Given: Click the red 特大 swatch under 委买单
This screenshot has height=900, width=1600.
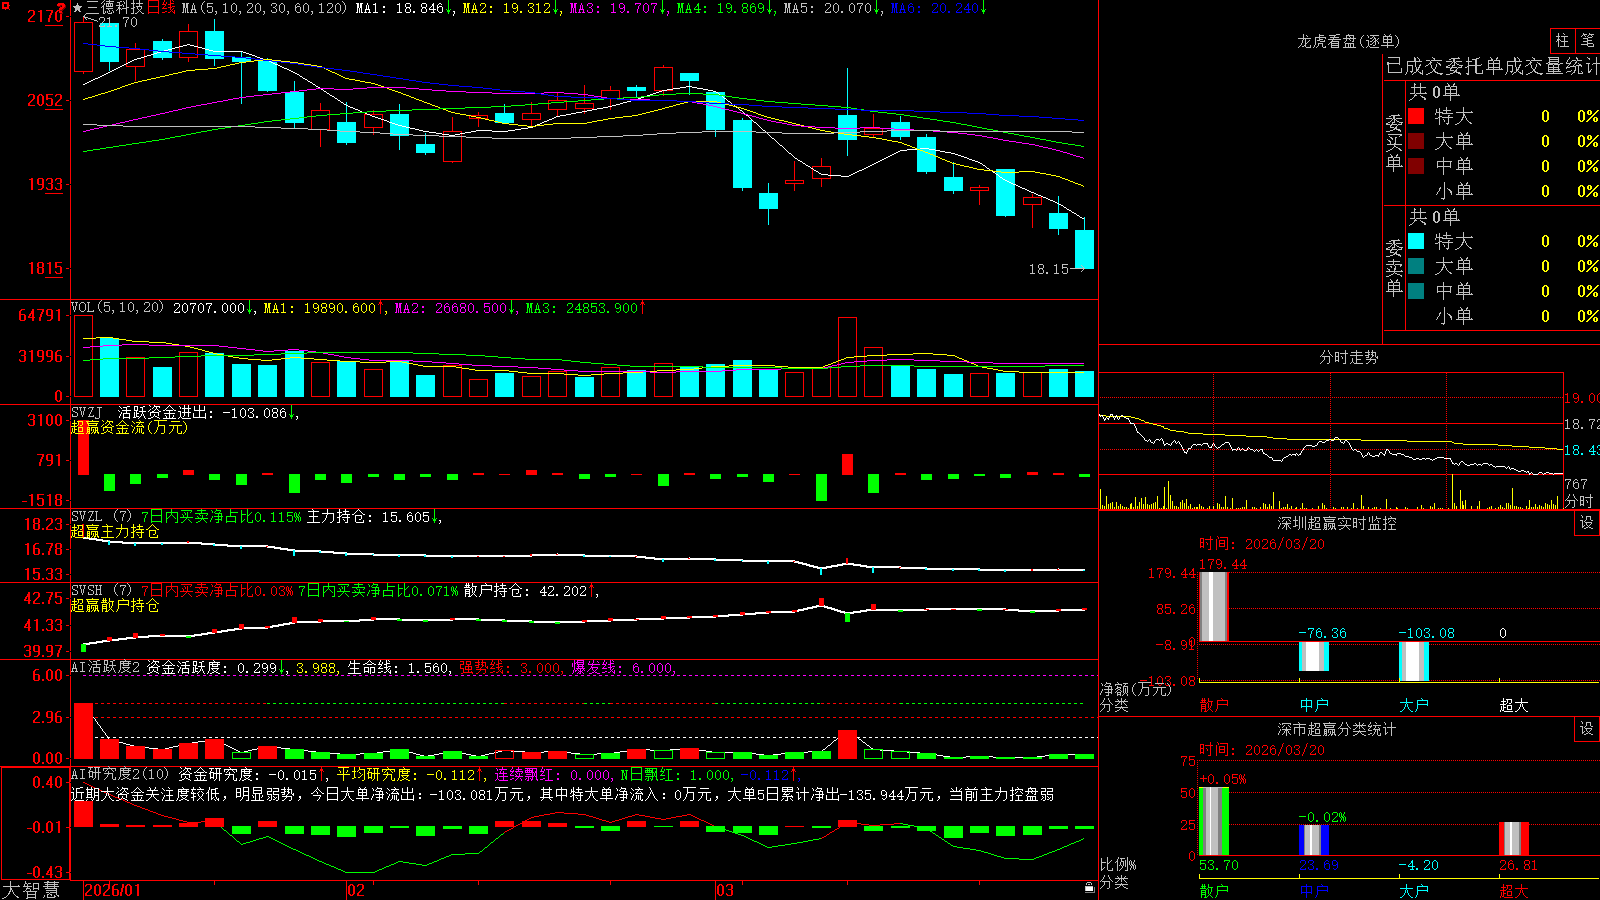Looking at the screenshot, I should point(1416,116).
